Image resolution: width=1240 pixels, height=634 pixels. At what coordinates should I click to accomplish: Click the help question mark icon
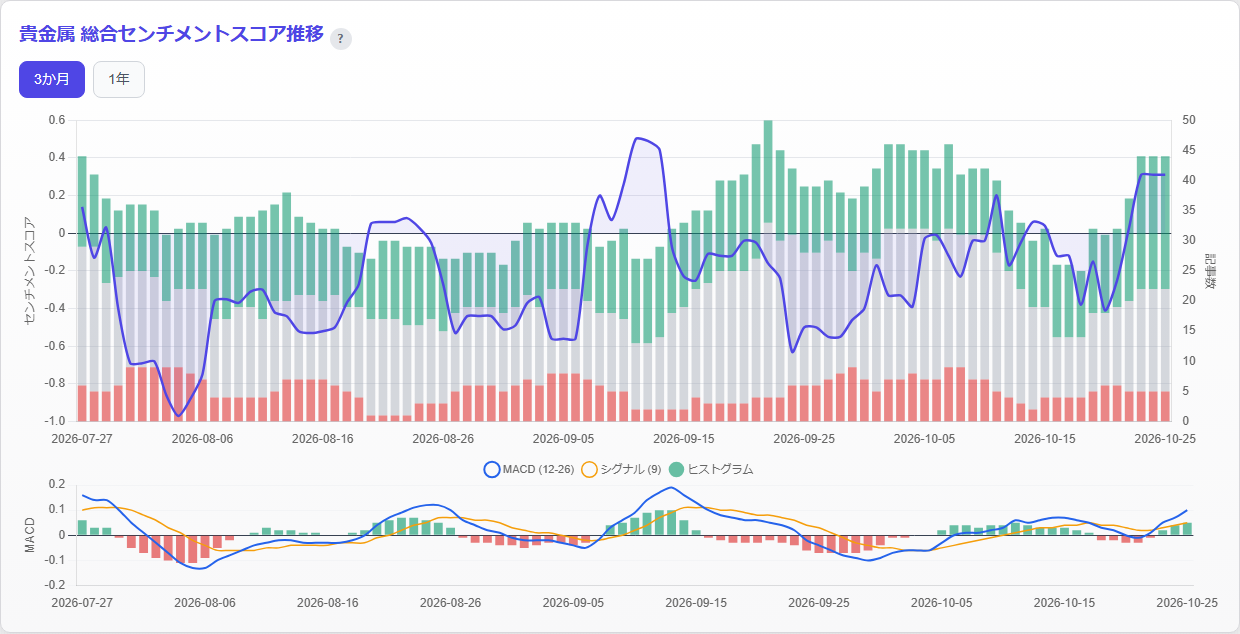pos(341,39)
